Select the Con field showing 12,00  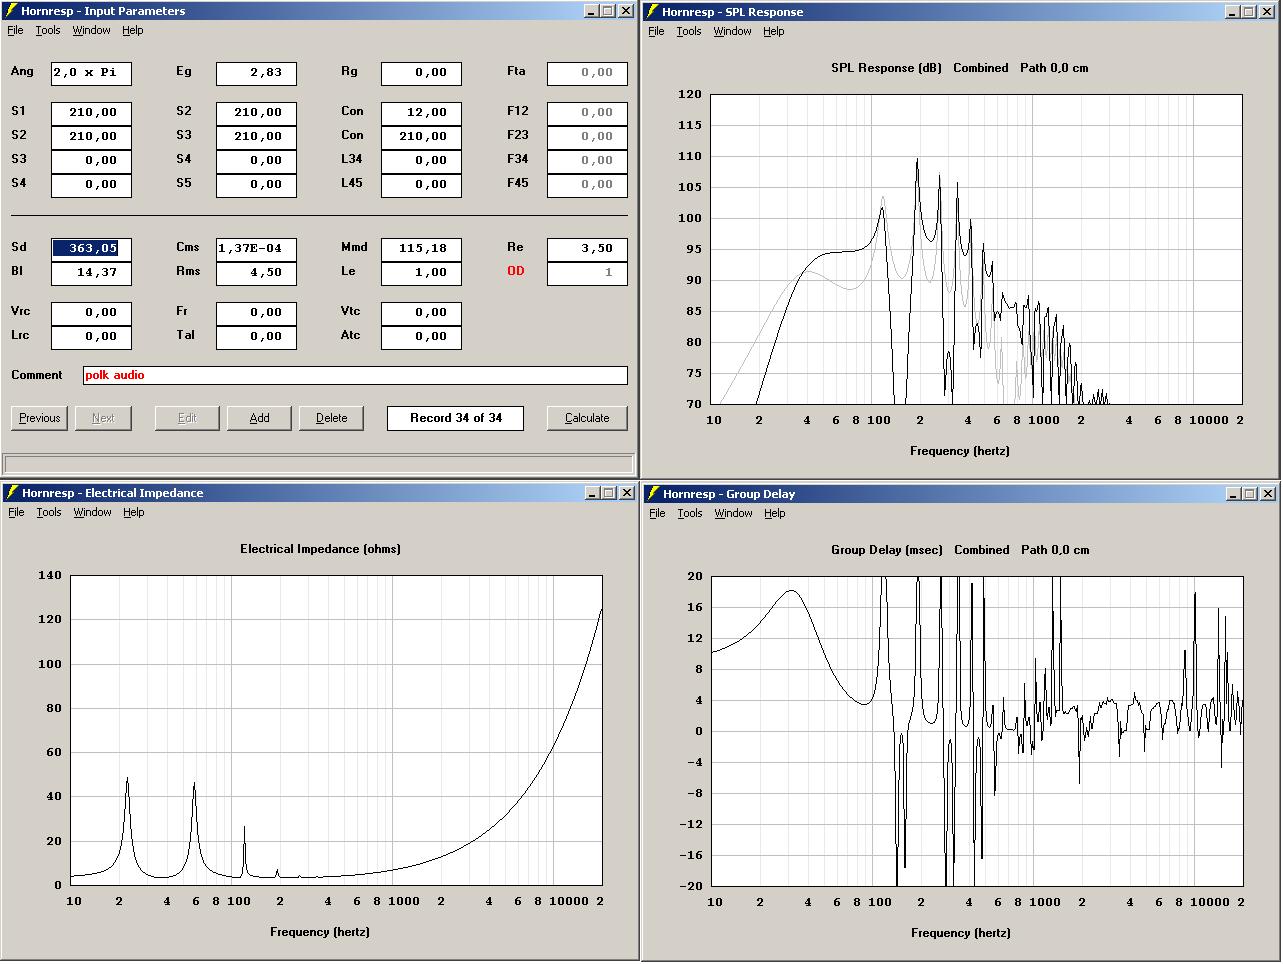(x=421, y=113)
